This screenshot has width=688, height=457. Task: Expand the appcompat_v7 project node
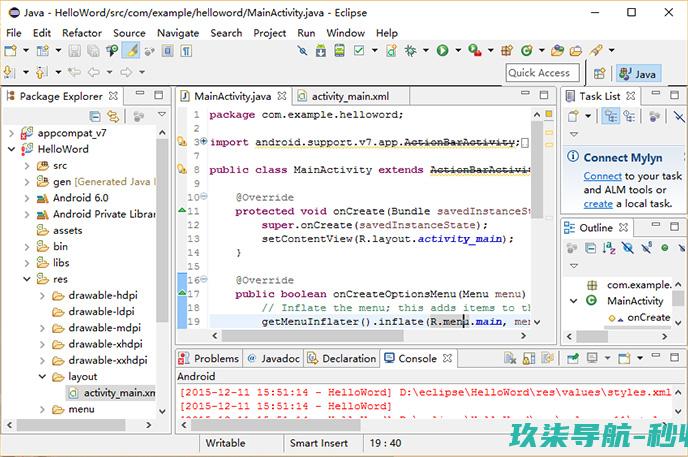pyautogui.click(x=11, y=133)
